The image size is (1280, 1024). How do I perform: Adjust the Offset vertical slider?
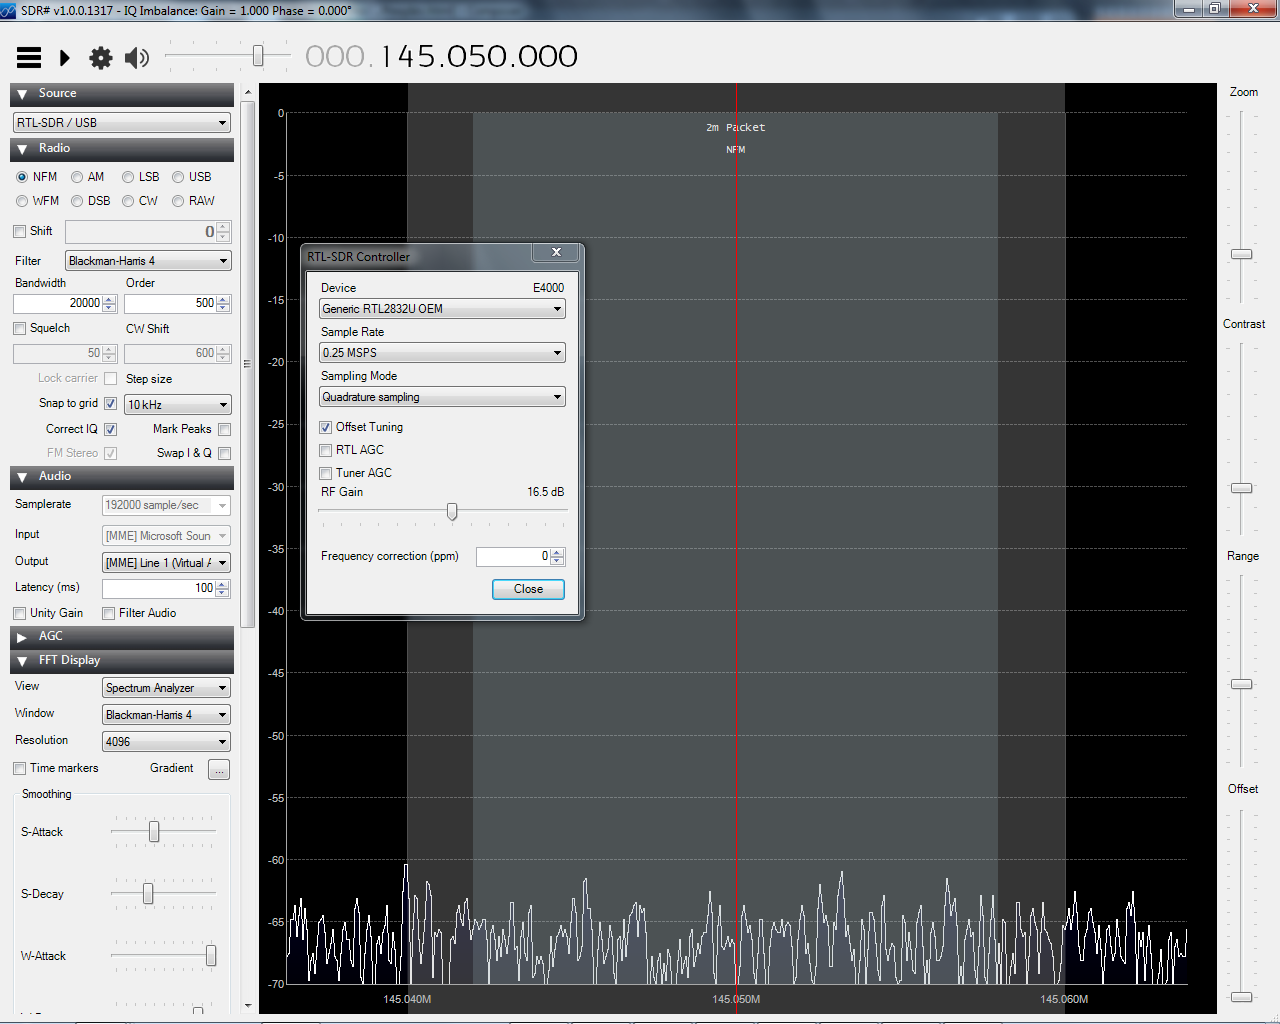[x=1241, y=996]
